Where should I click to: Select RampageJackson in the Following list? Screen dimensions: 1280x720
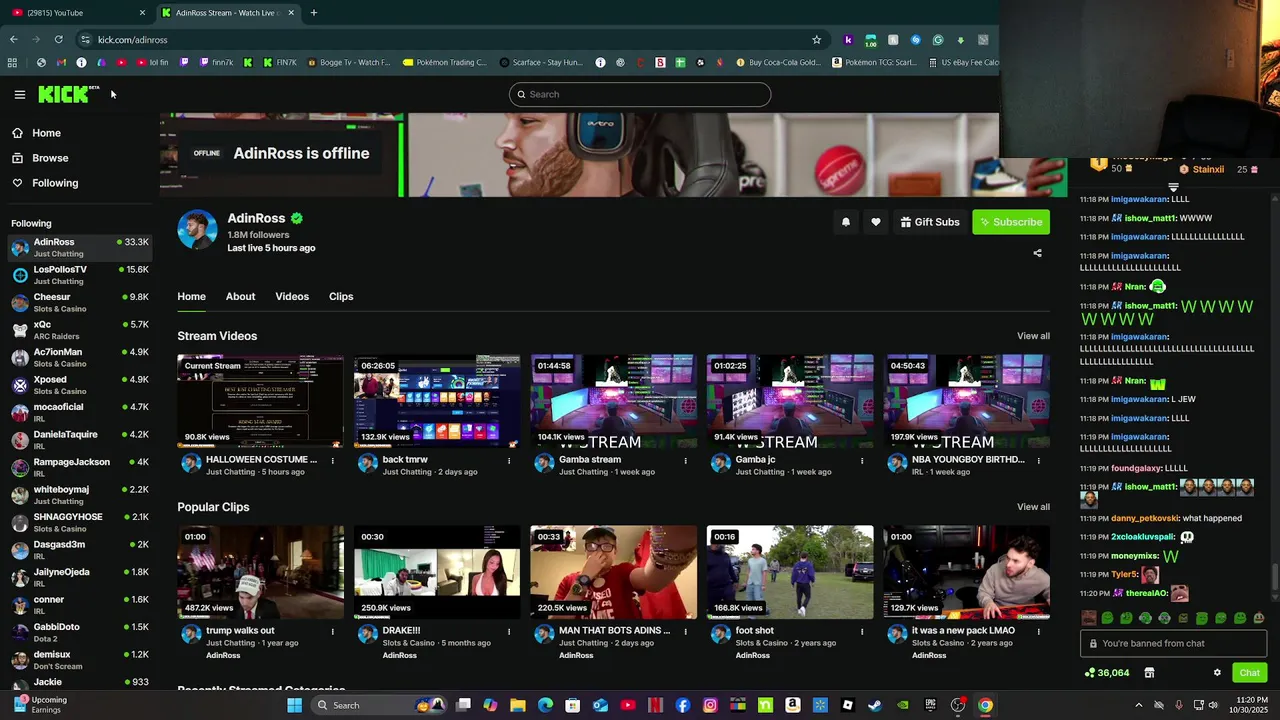point(80,467)
